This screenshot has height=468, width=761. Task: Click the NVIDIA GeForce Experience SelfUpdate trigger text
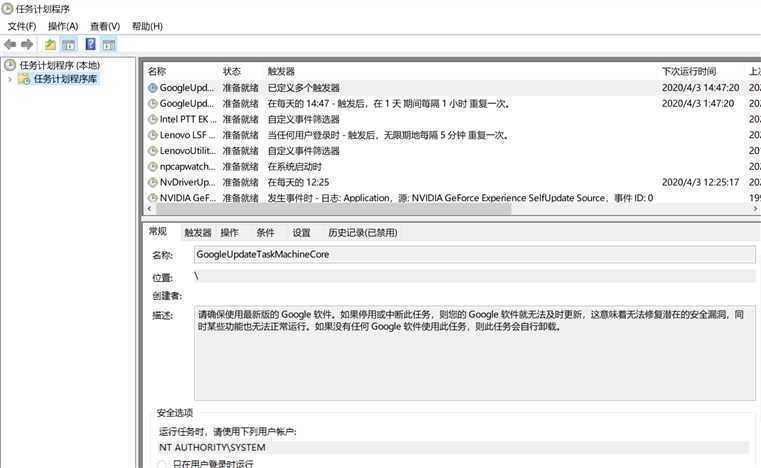[460, 198]
